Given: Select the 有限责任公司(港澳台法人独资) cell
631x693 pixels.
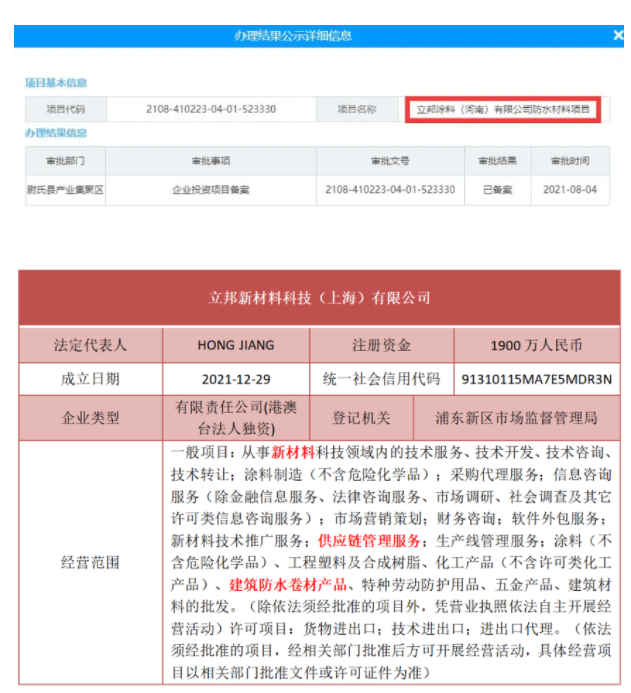Looking at the screenshot, I should click(236, 418).
